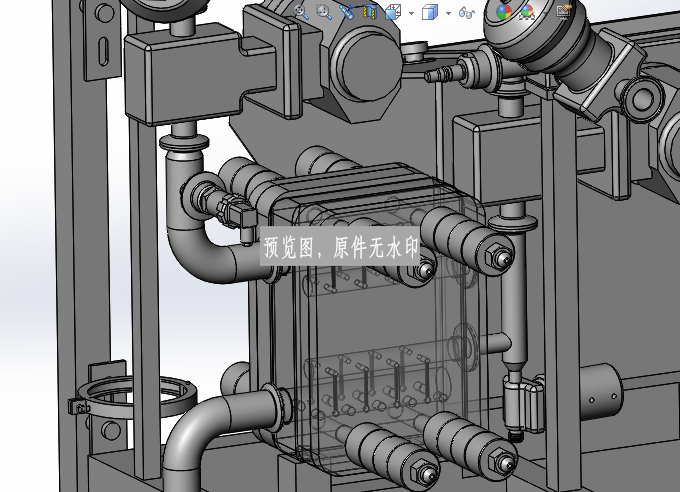Open the View Orientation cube icon
Viewport: 680px width, 492px height.
tap(393, 12)
